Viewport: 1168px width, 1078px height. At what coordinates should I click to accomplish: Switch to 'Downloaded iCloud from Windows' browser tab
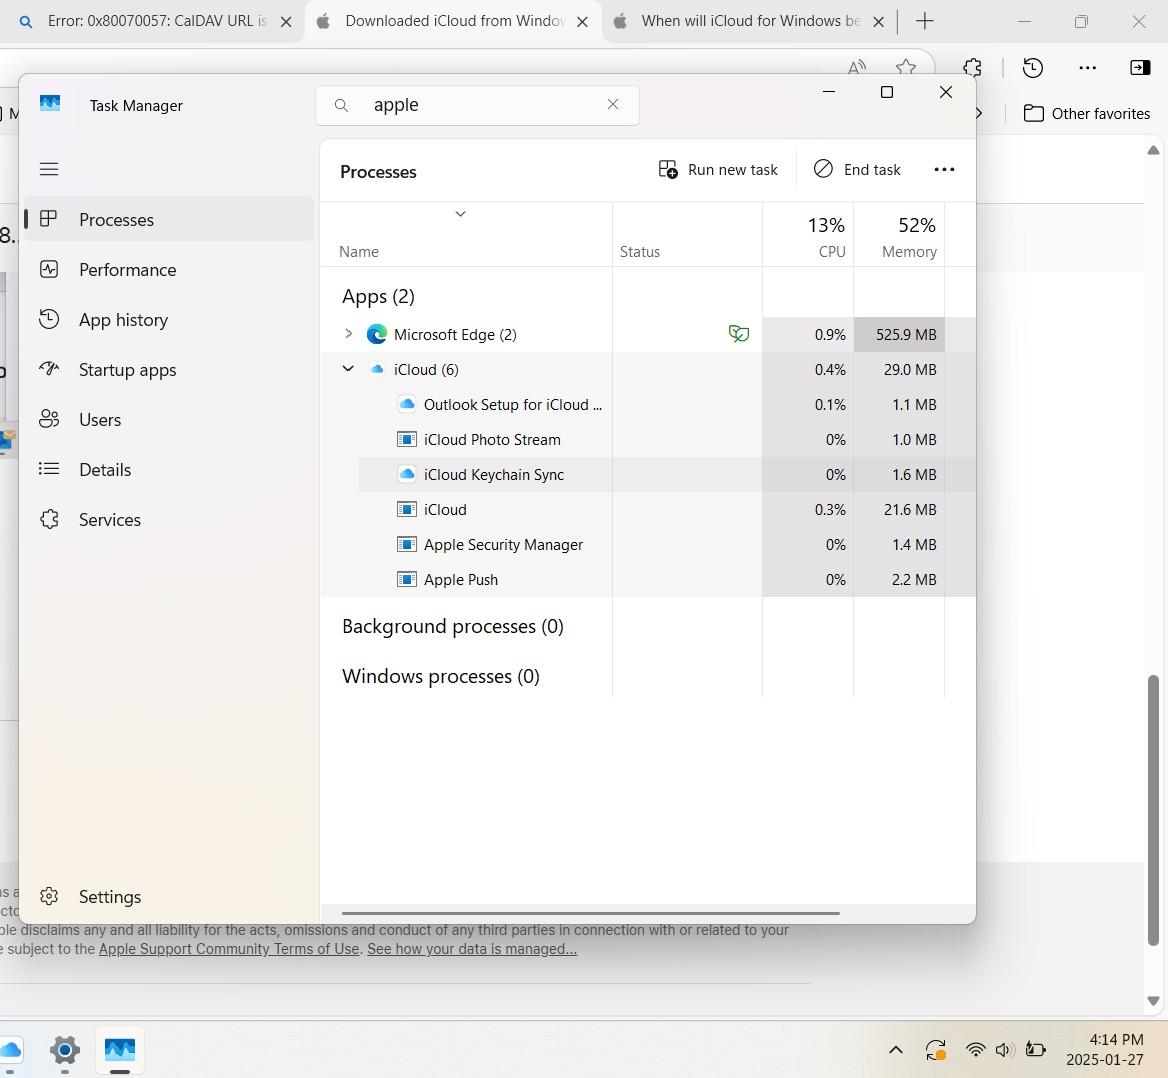point(454,21)
